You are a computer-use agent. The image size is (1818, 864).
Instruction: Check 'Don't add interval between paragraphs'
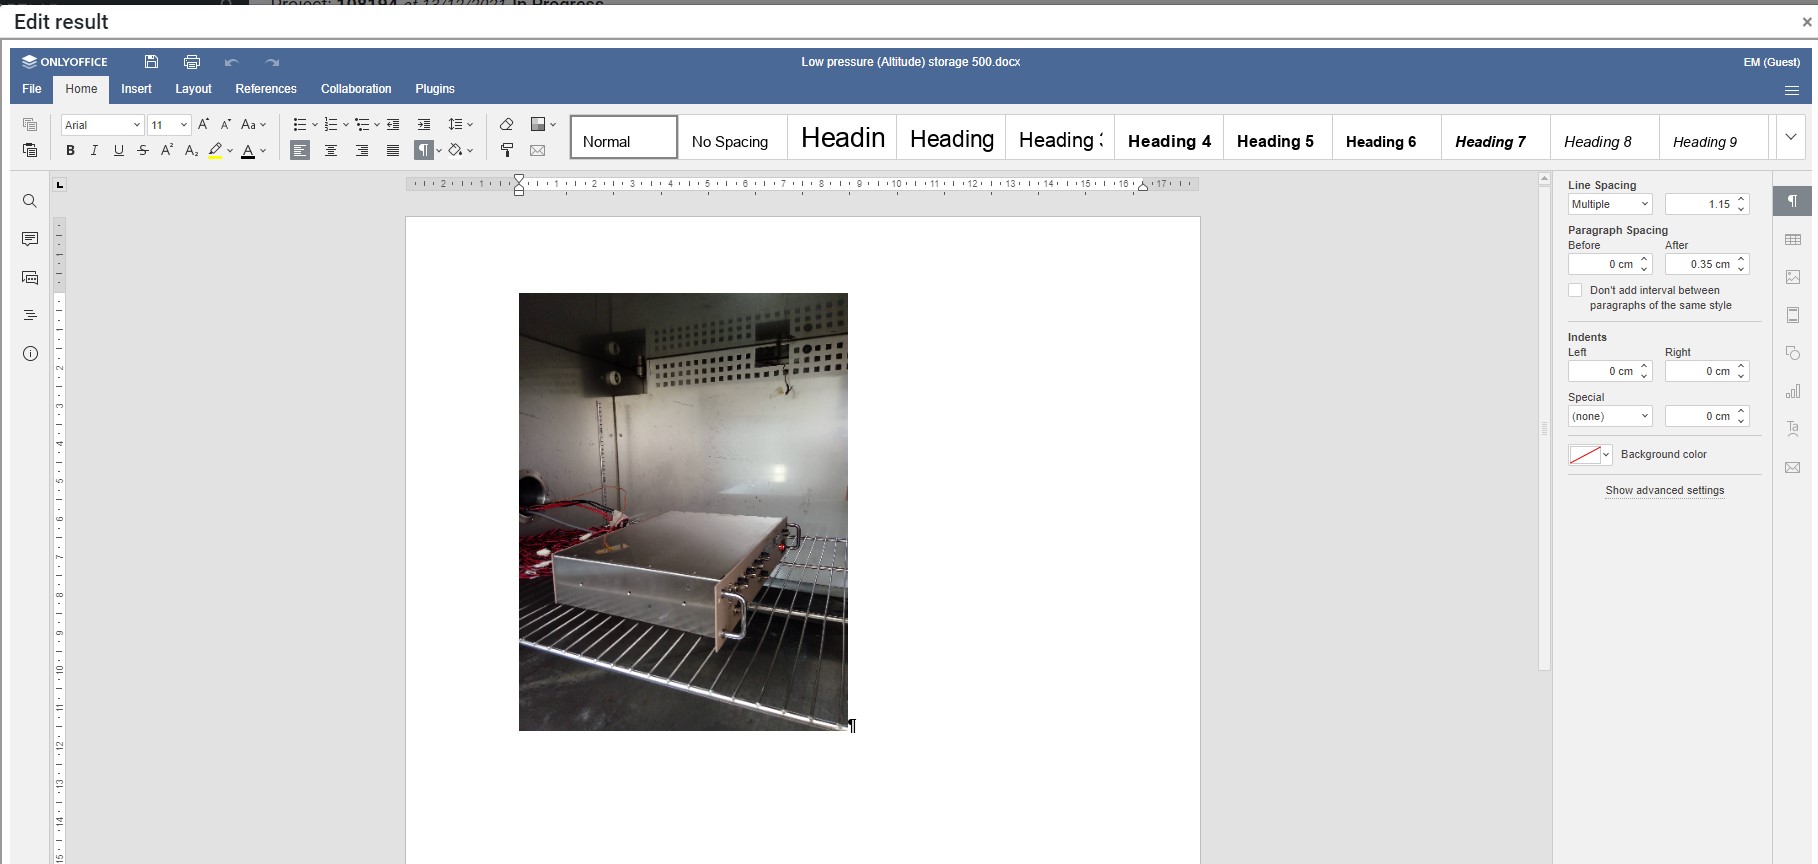(x=1575, y=290)
